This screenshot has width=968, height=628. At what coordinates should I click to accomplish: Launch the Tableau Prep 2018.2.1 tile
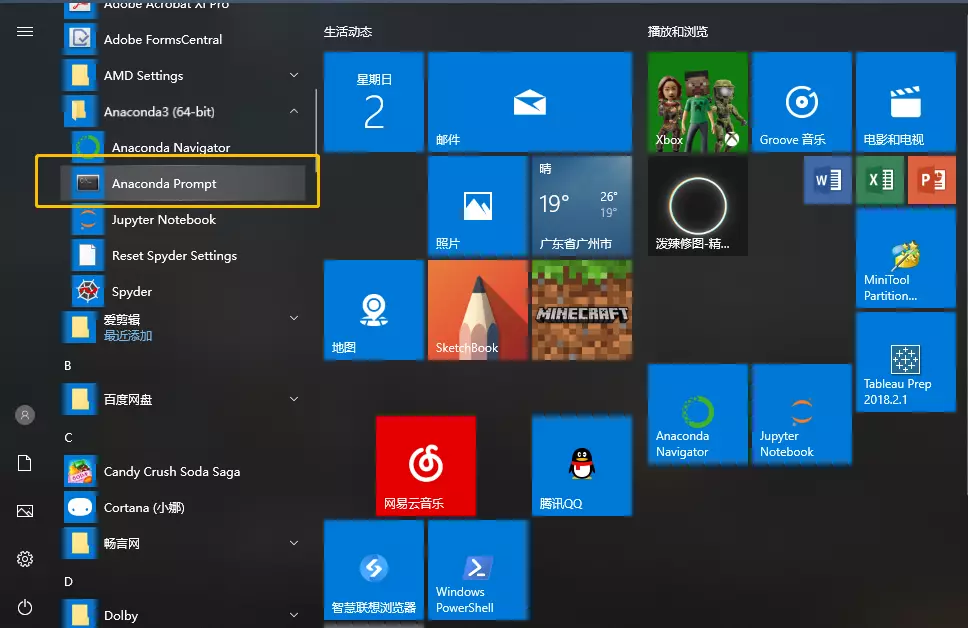coord(906,362)
